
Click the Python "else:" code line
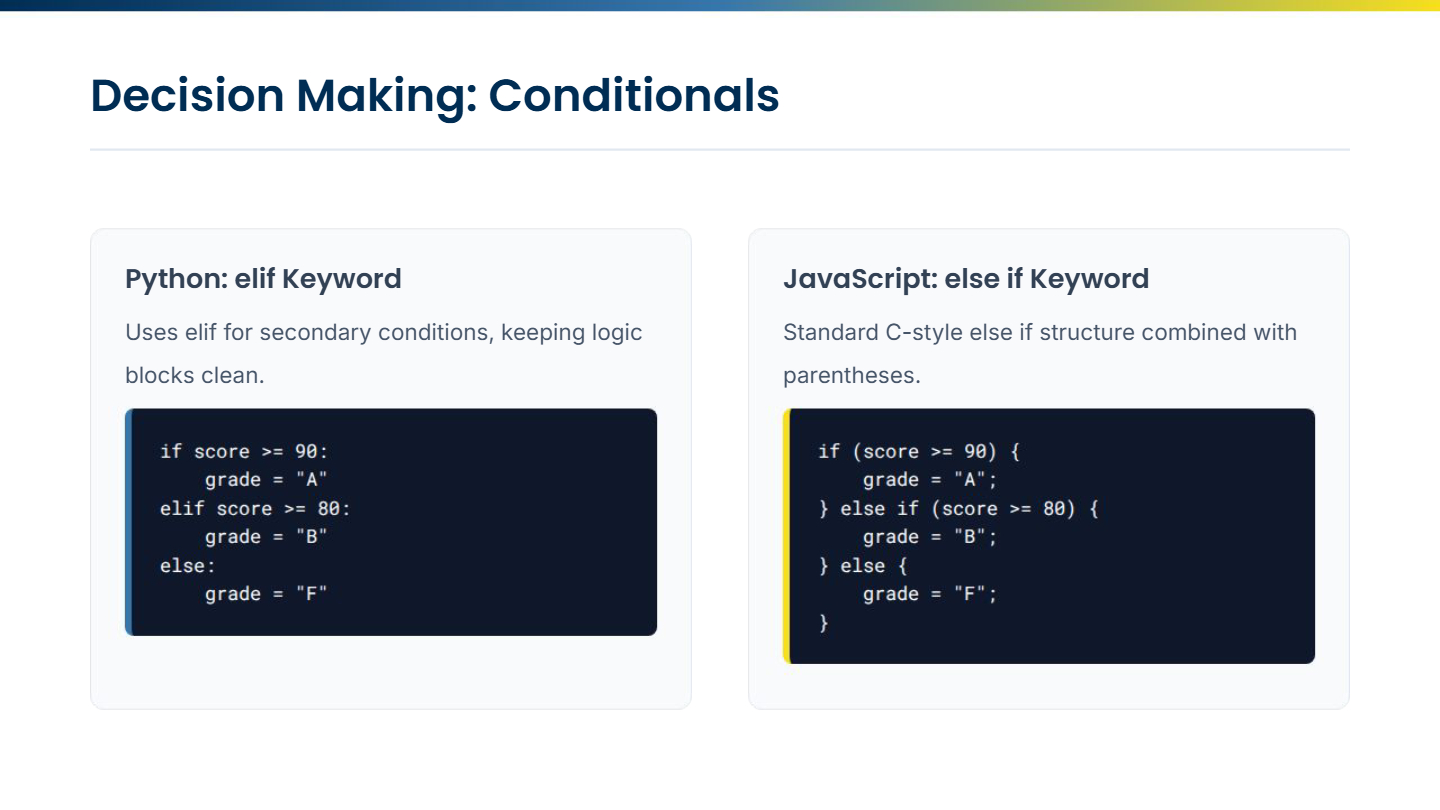click(188, 566)
